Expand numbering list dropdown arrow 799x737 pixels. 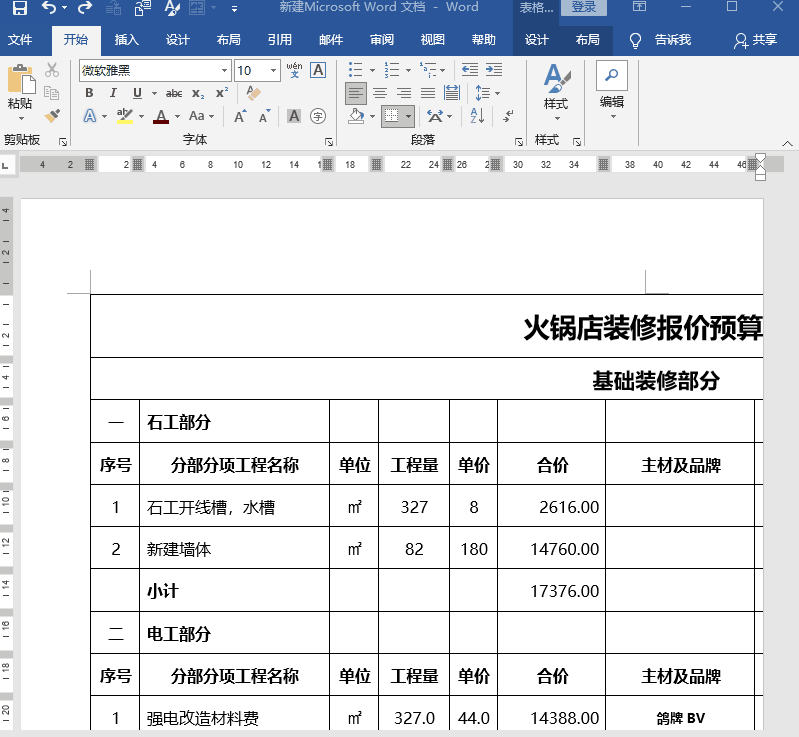click(408, 70)
